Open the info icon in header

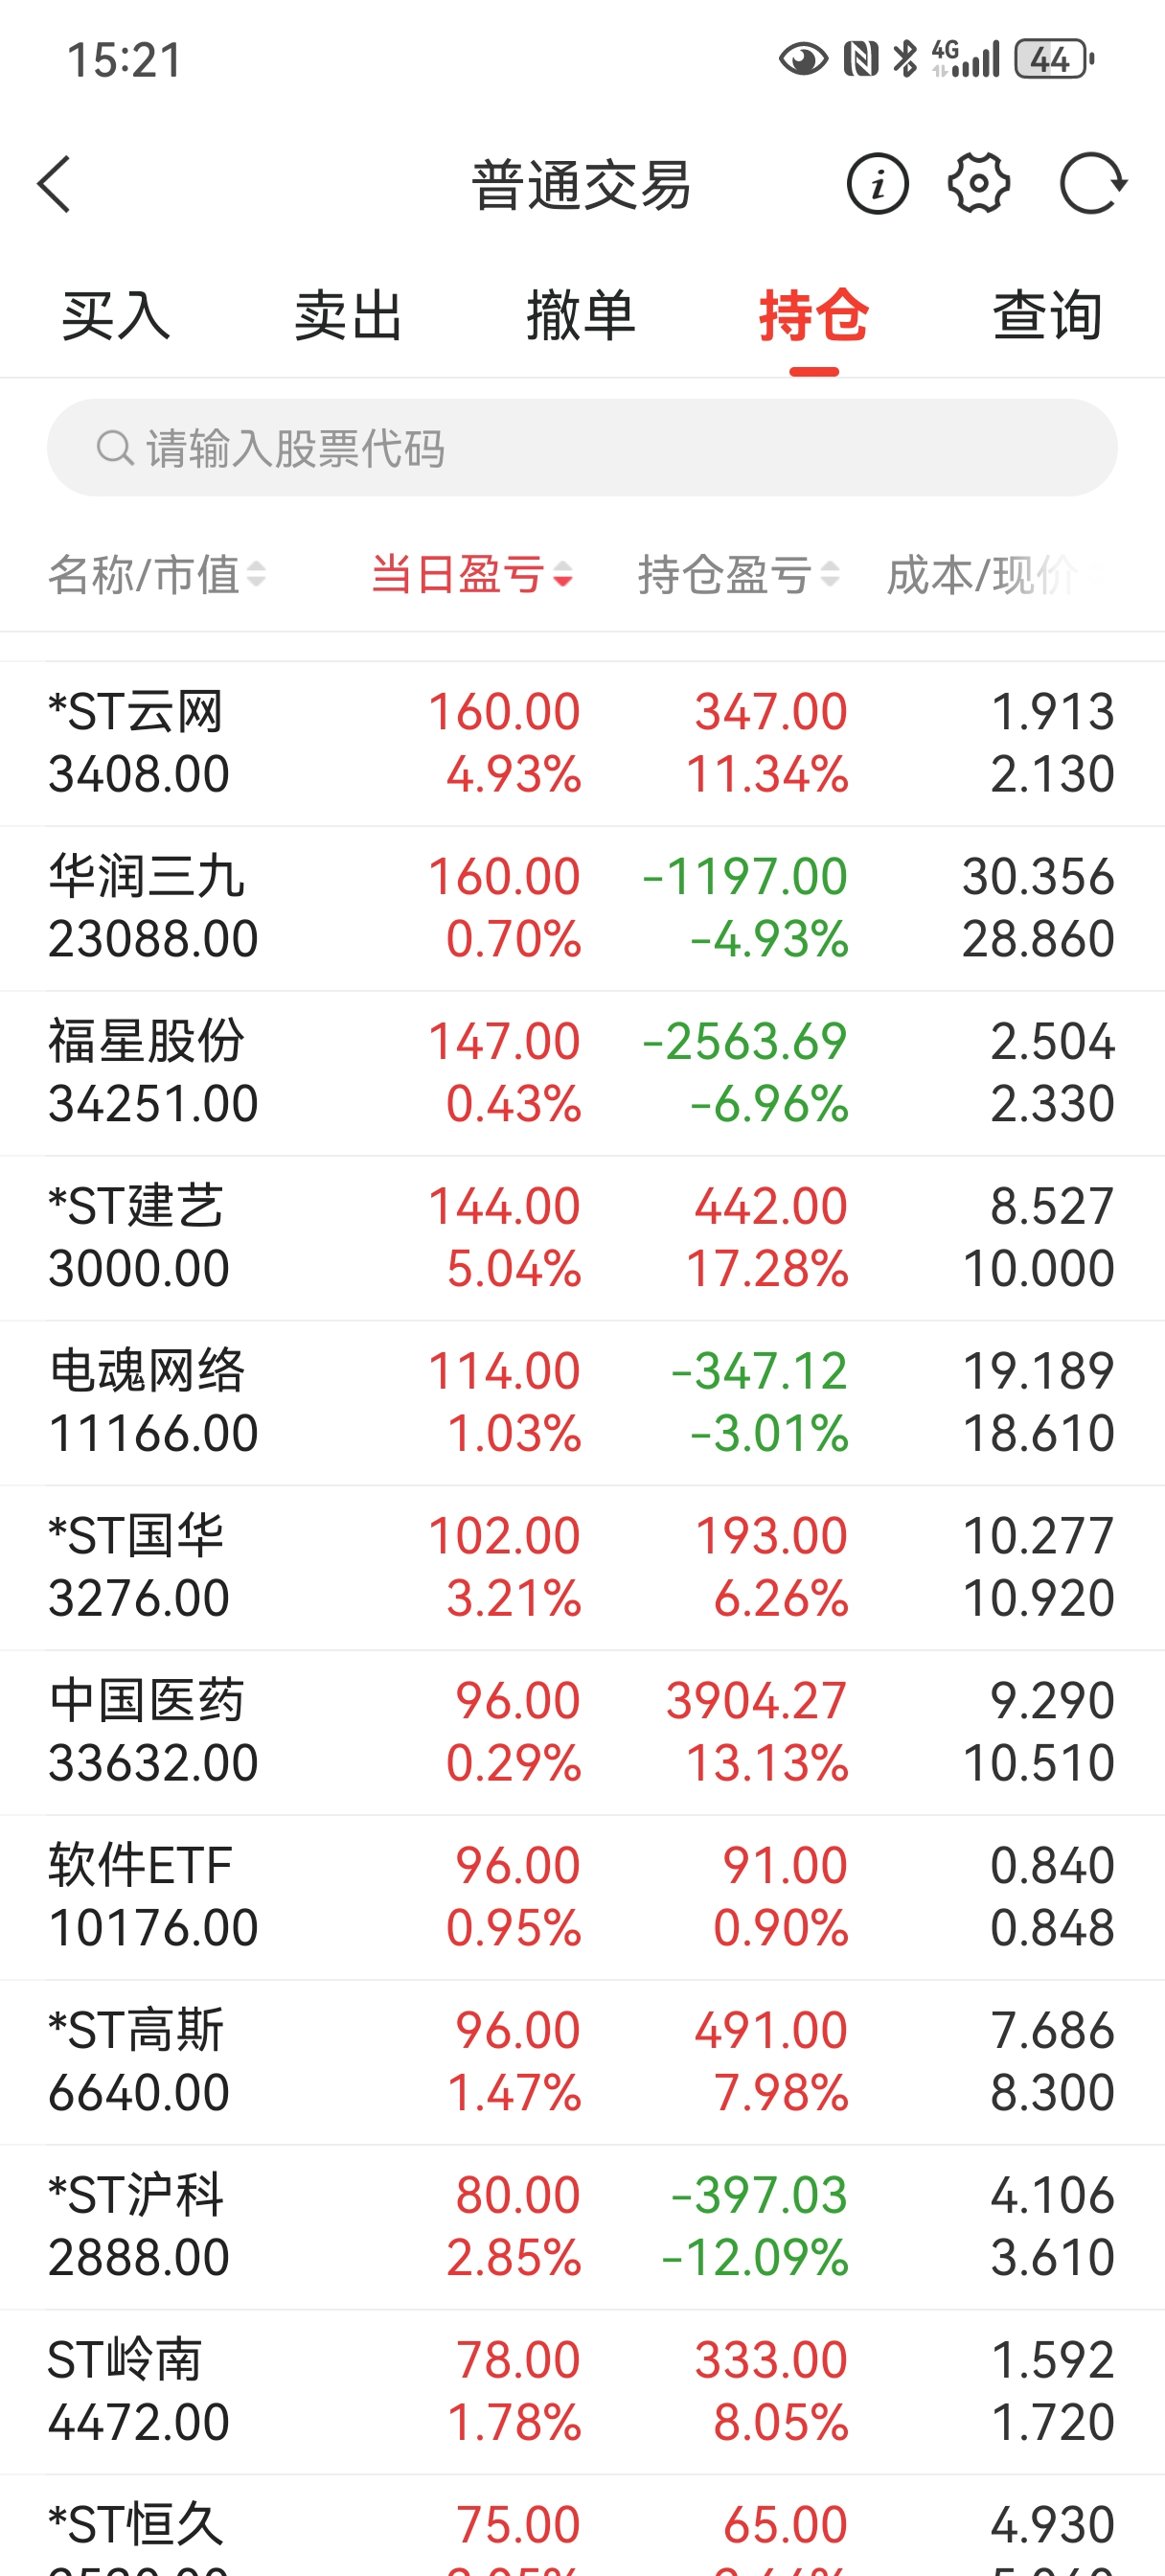click(877, 184)
